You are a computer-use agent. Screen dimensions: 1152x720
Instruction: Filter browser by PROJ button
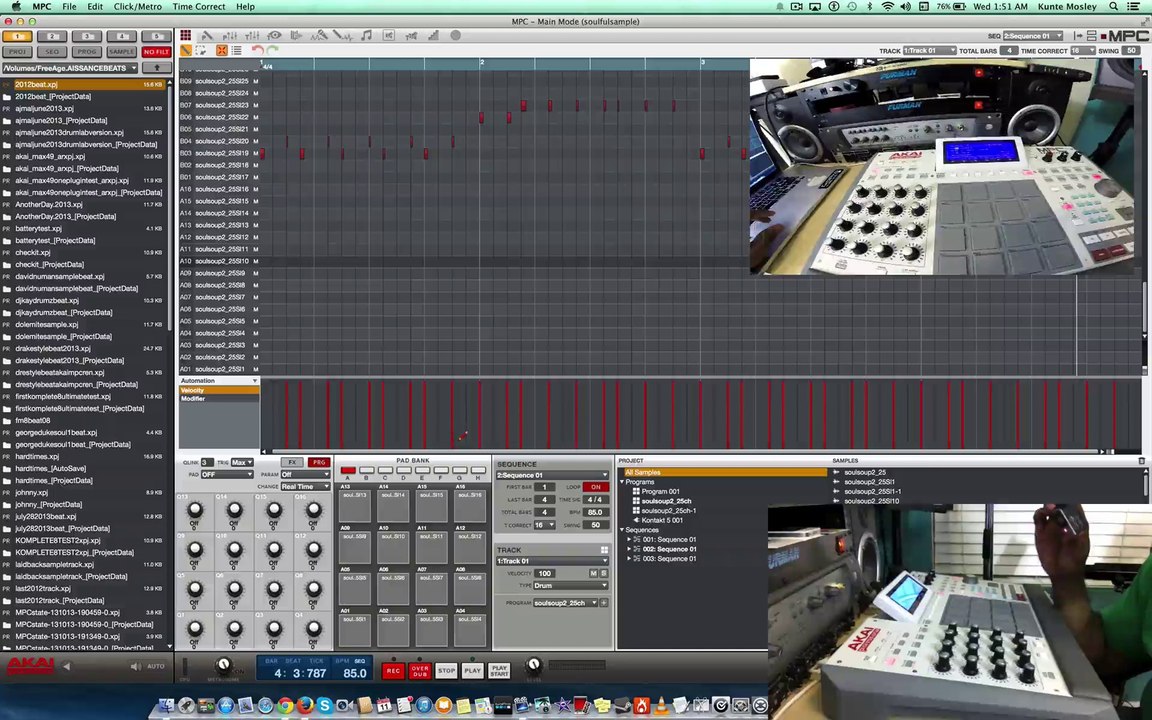[x=17, y=51]
